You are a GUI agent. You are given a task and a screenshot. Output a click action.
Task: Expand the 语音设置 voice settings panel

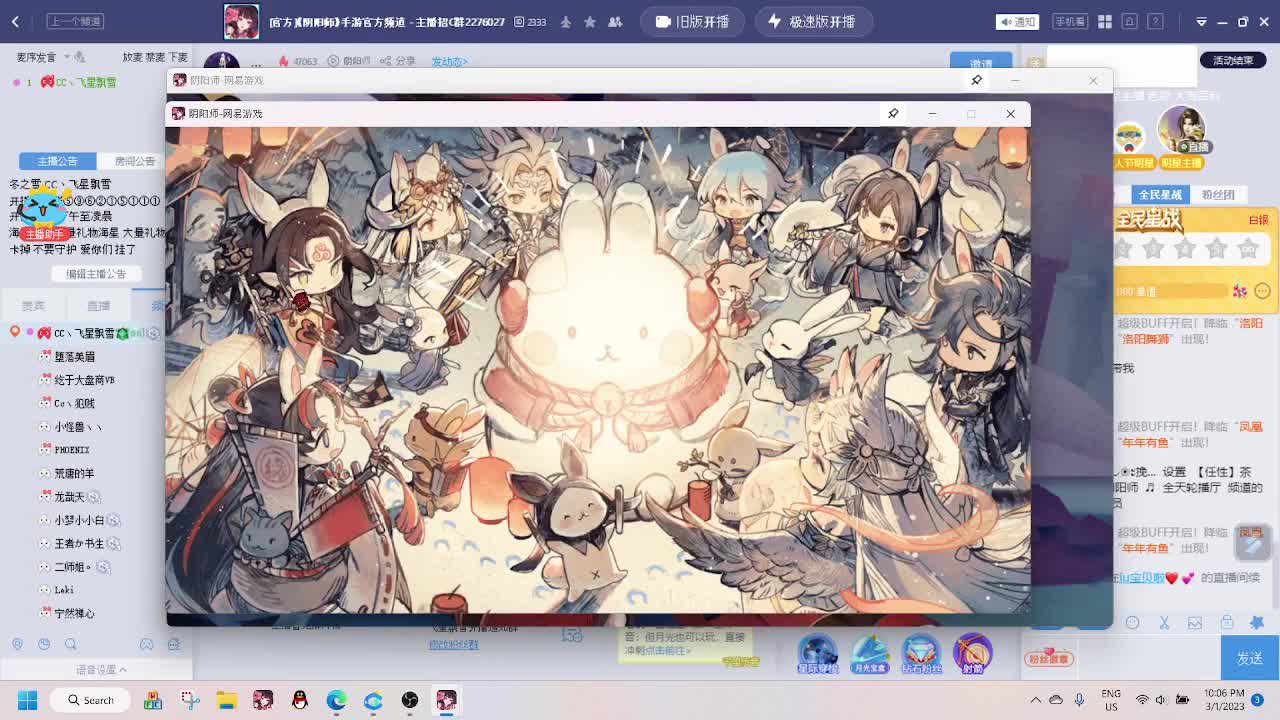pos(101,670)
